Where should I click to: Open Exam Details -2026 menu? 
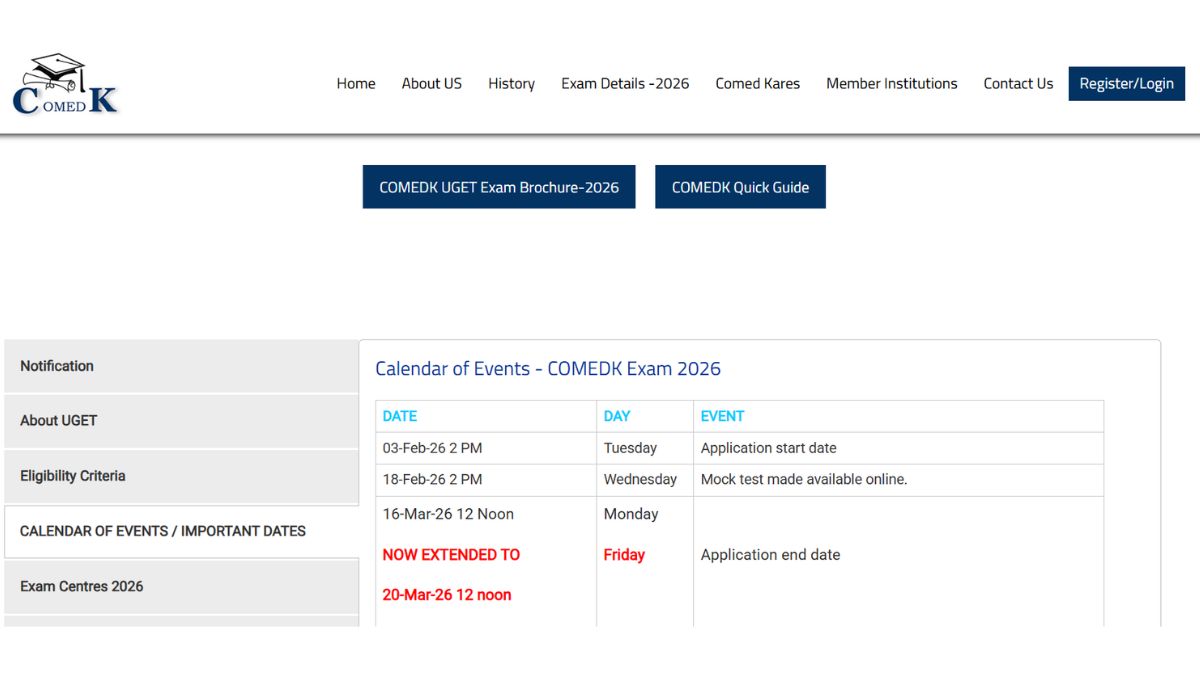click(625, 84)
